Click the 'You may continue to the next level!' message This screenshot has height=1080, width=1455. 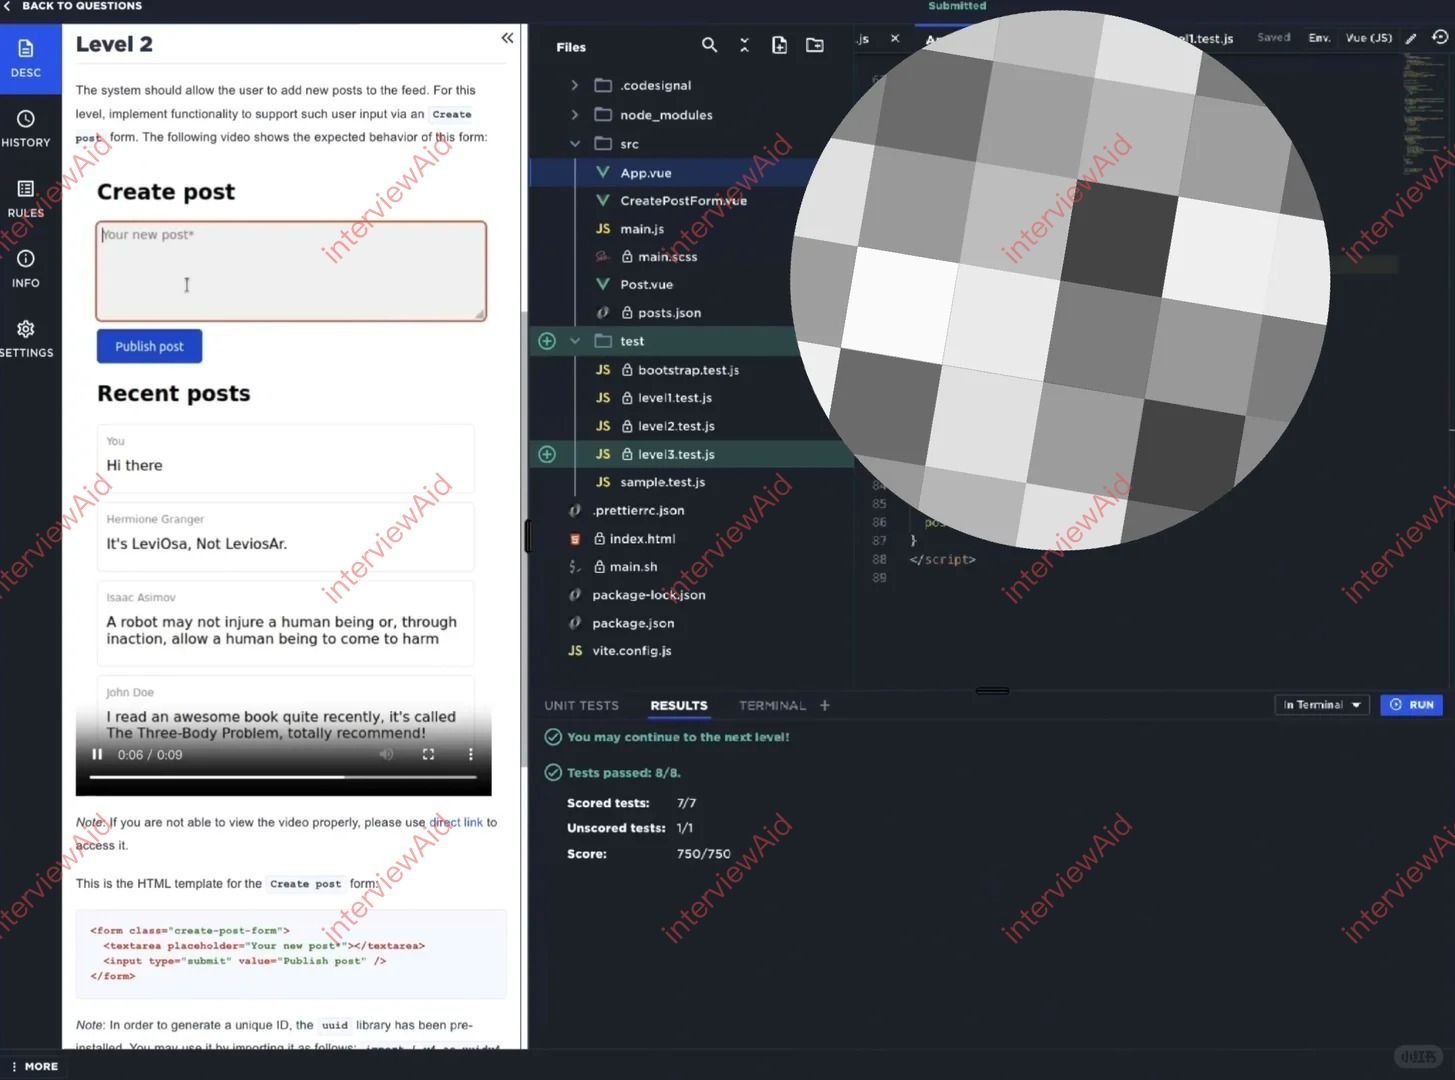coord(678,737)
